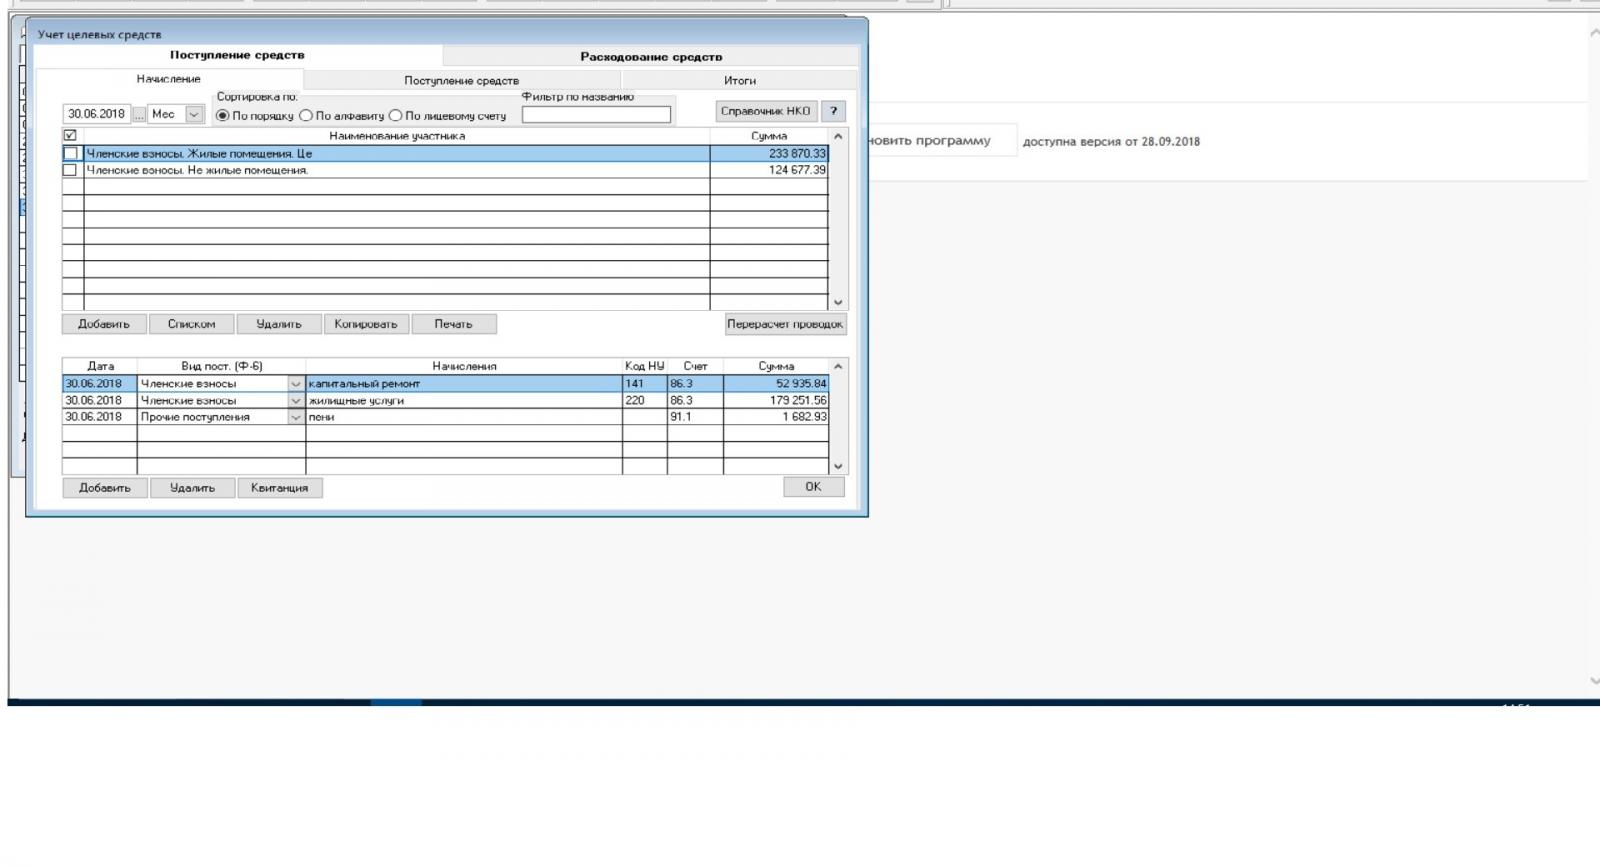This screenshot has height=867, width=1600.
Task: Click the 'Печать' button
Action: (453, 324)
